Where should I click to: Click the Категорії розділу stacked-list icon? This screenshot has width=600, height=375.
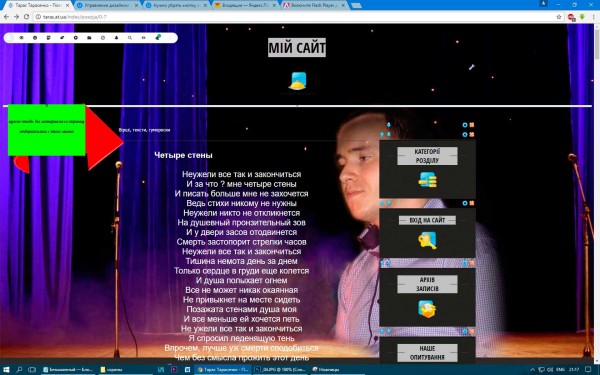pos(427,180)
